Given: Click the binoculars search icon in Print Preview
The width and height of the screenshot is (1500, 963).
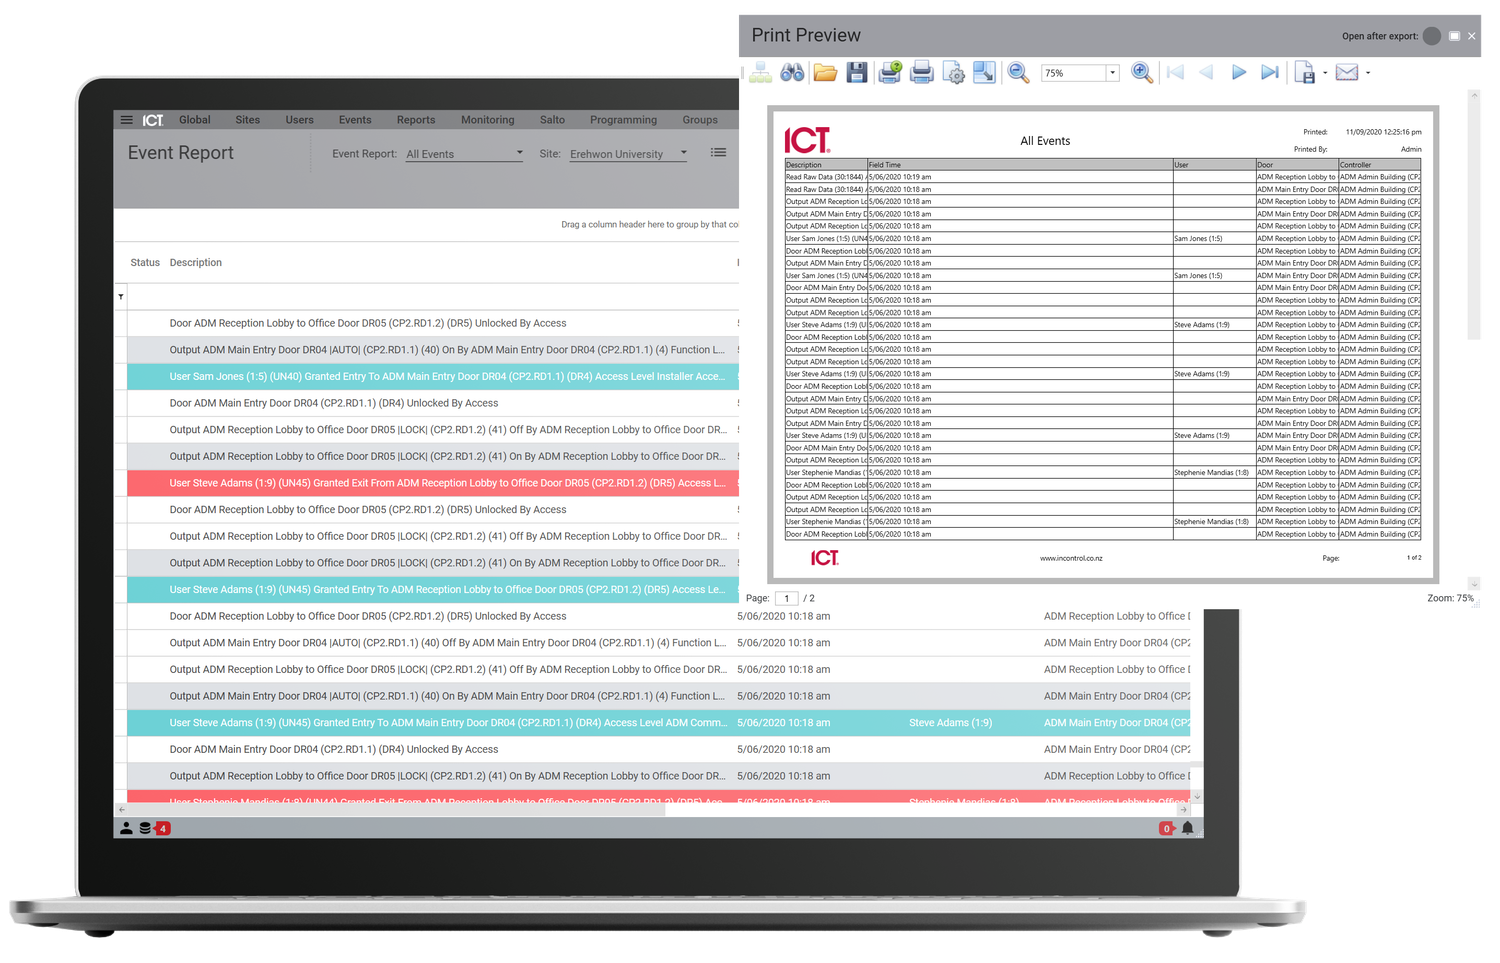Looking at the screenshot, I should point(792,73).
